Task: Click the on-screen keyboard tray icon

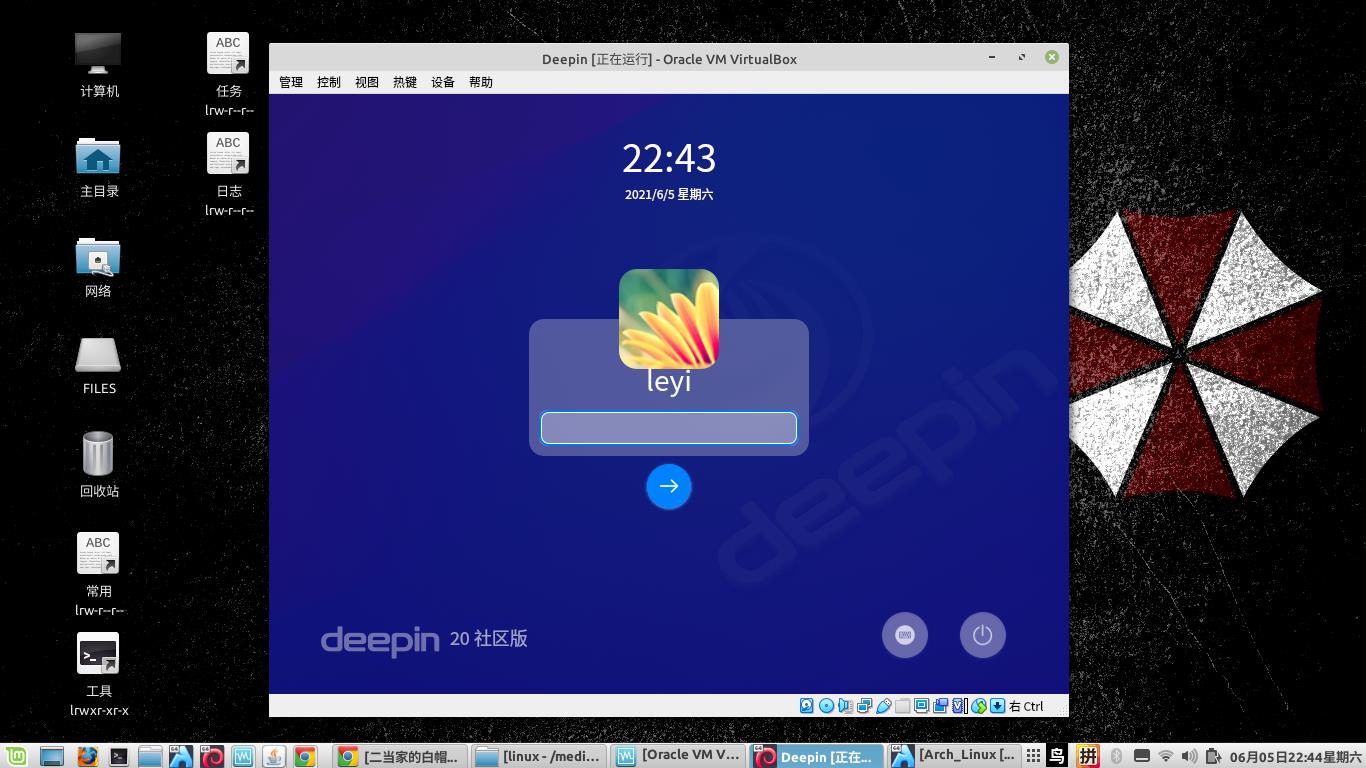Action: [x=1141, y=756]
